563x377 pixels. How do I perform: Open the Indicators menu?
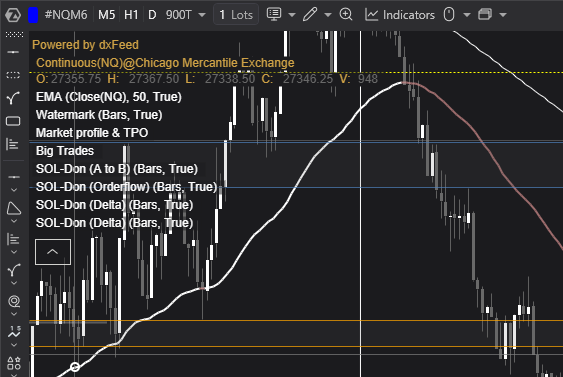coord(400,15)
